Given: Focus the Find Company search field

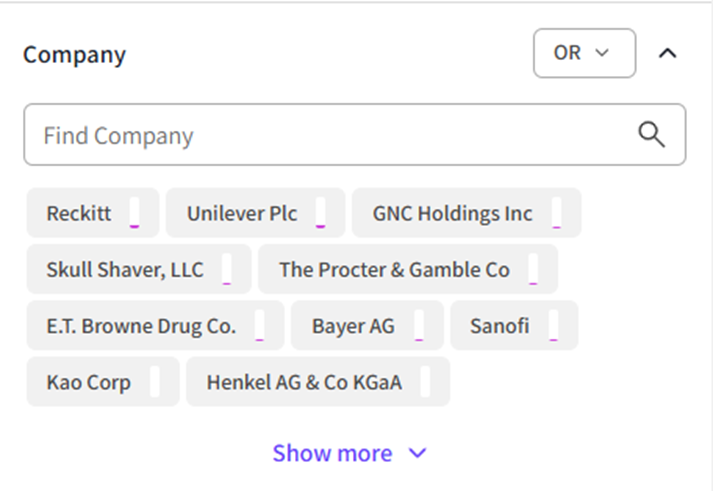Looking at the screenshot, I should click(x=330, y=135).
